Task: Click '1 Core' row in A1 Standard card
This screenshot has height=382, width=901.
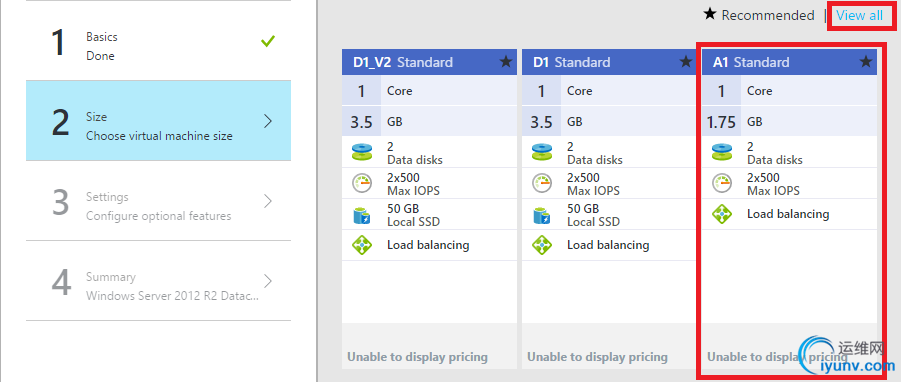Action: click(790, 91)
